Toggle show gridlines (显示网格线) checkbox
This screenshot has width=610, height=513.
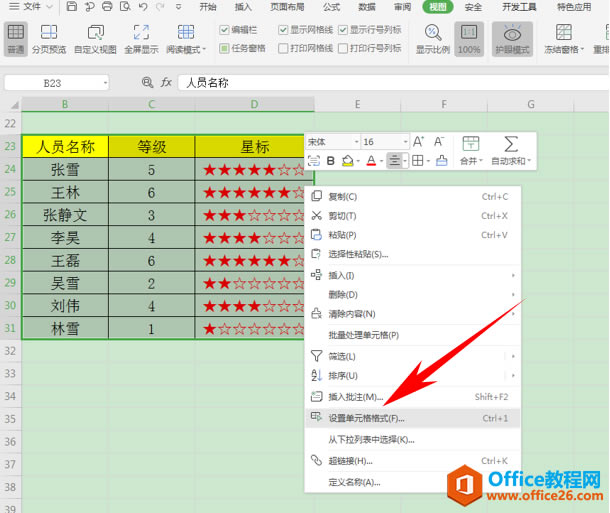click(283, 30)
